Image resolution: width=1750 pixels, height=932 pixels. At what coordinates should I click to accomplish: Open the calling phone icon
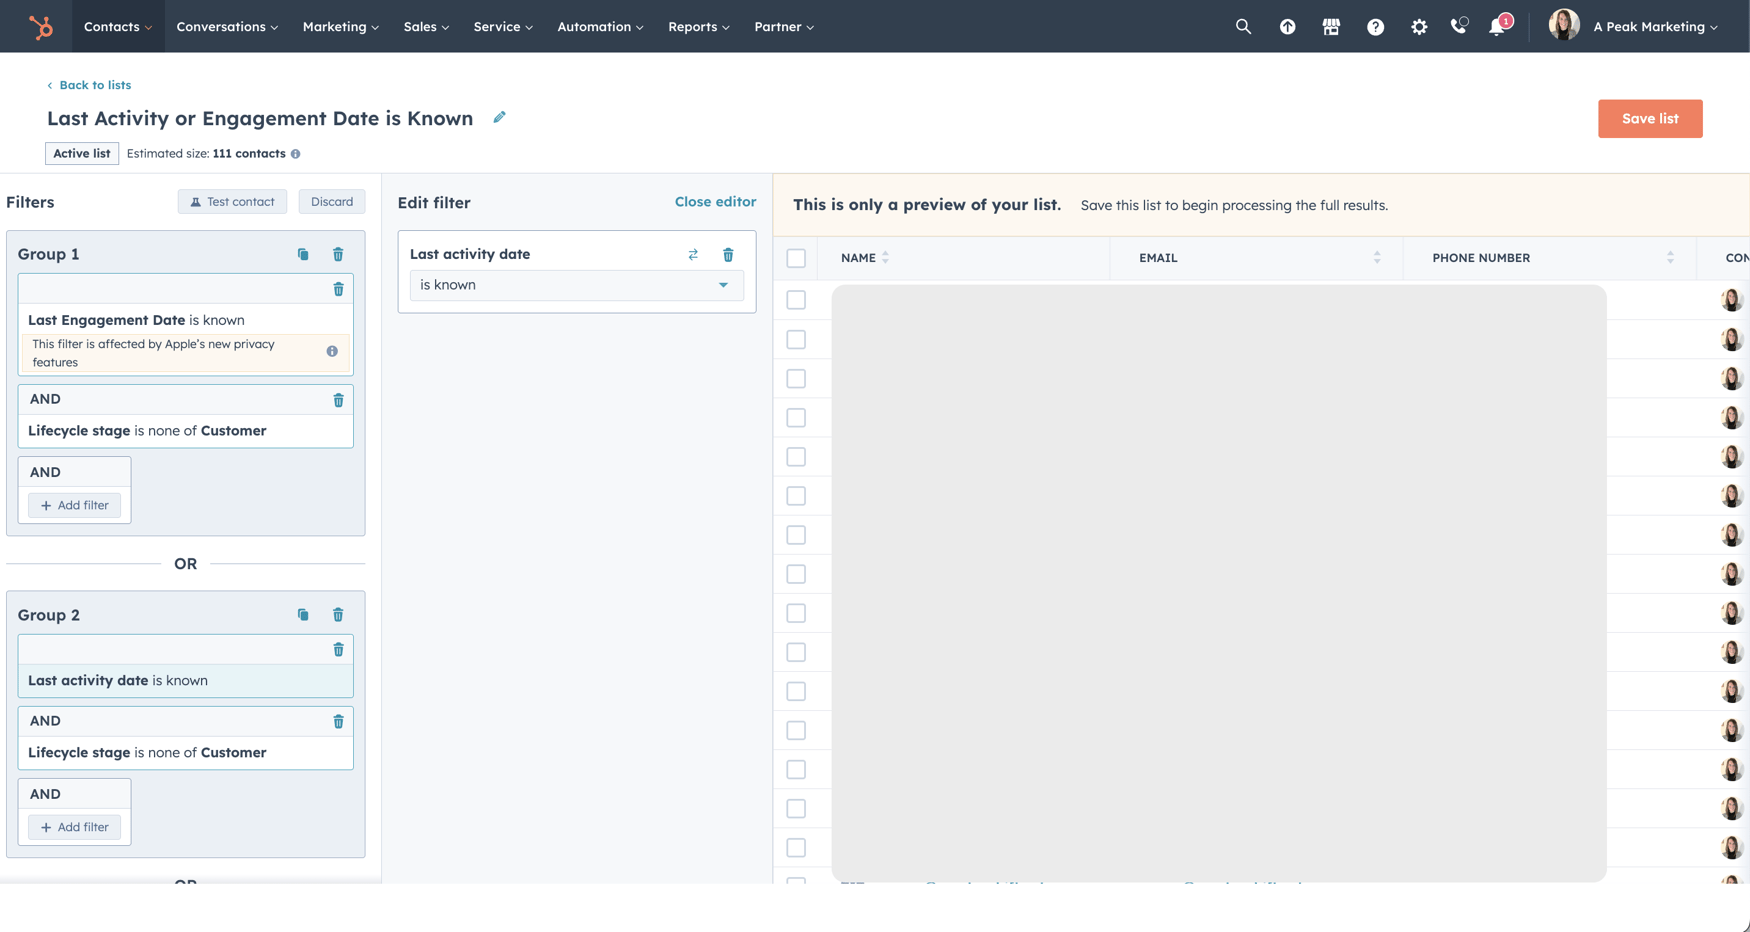click(x=1458, y=26)
